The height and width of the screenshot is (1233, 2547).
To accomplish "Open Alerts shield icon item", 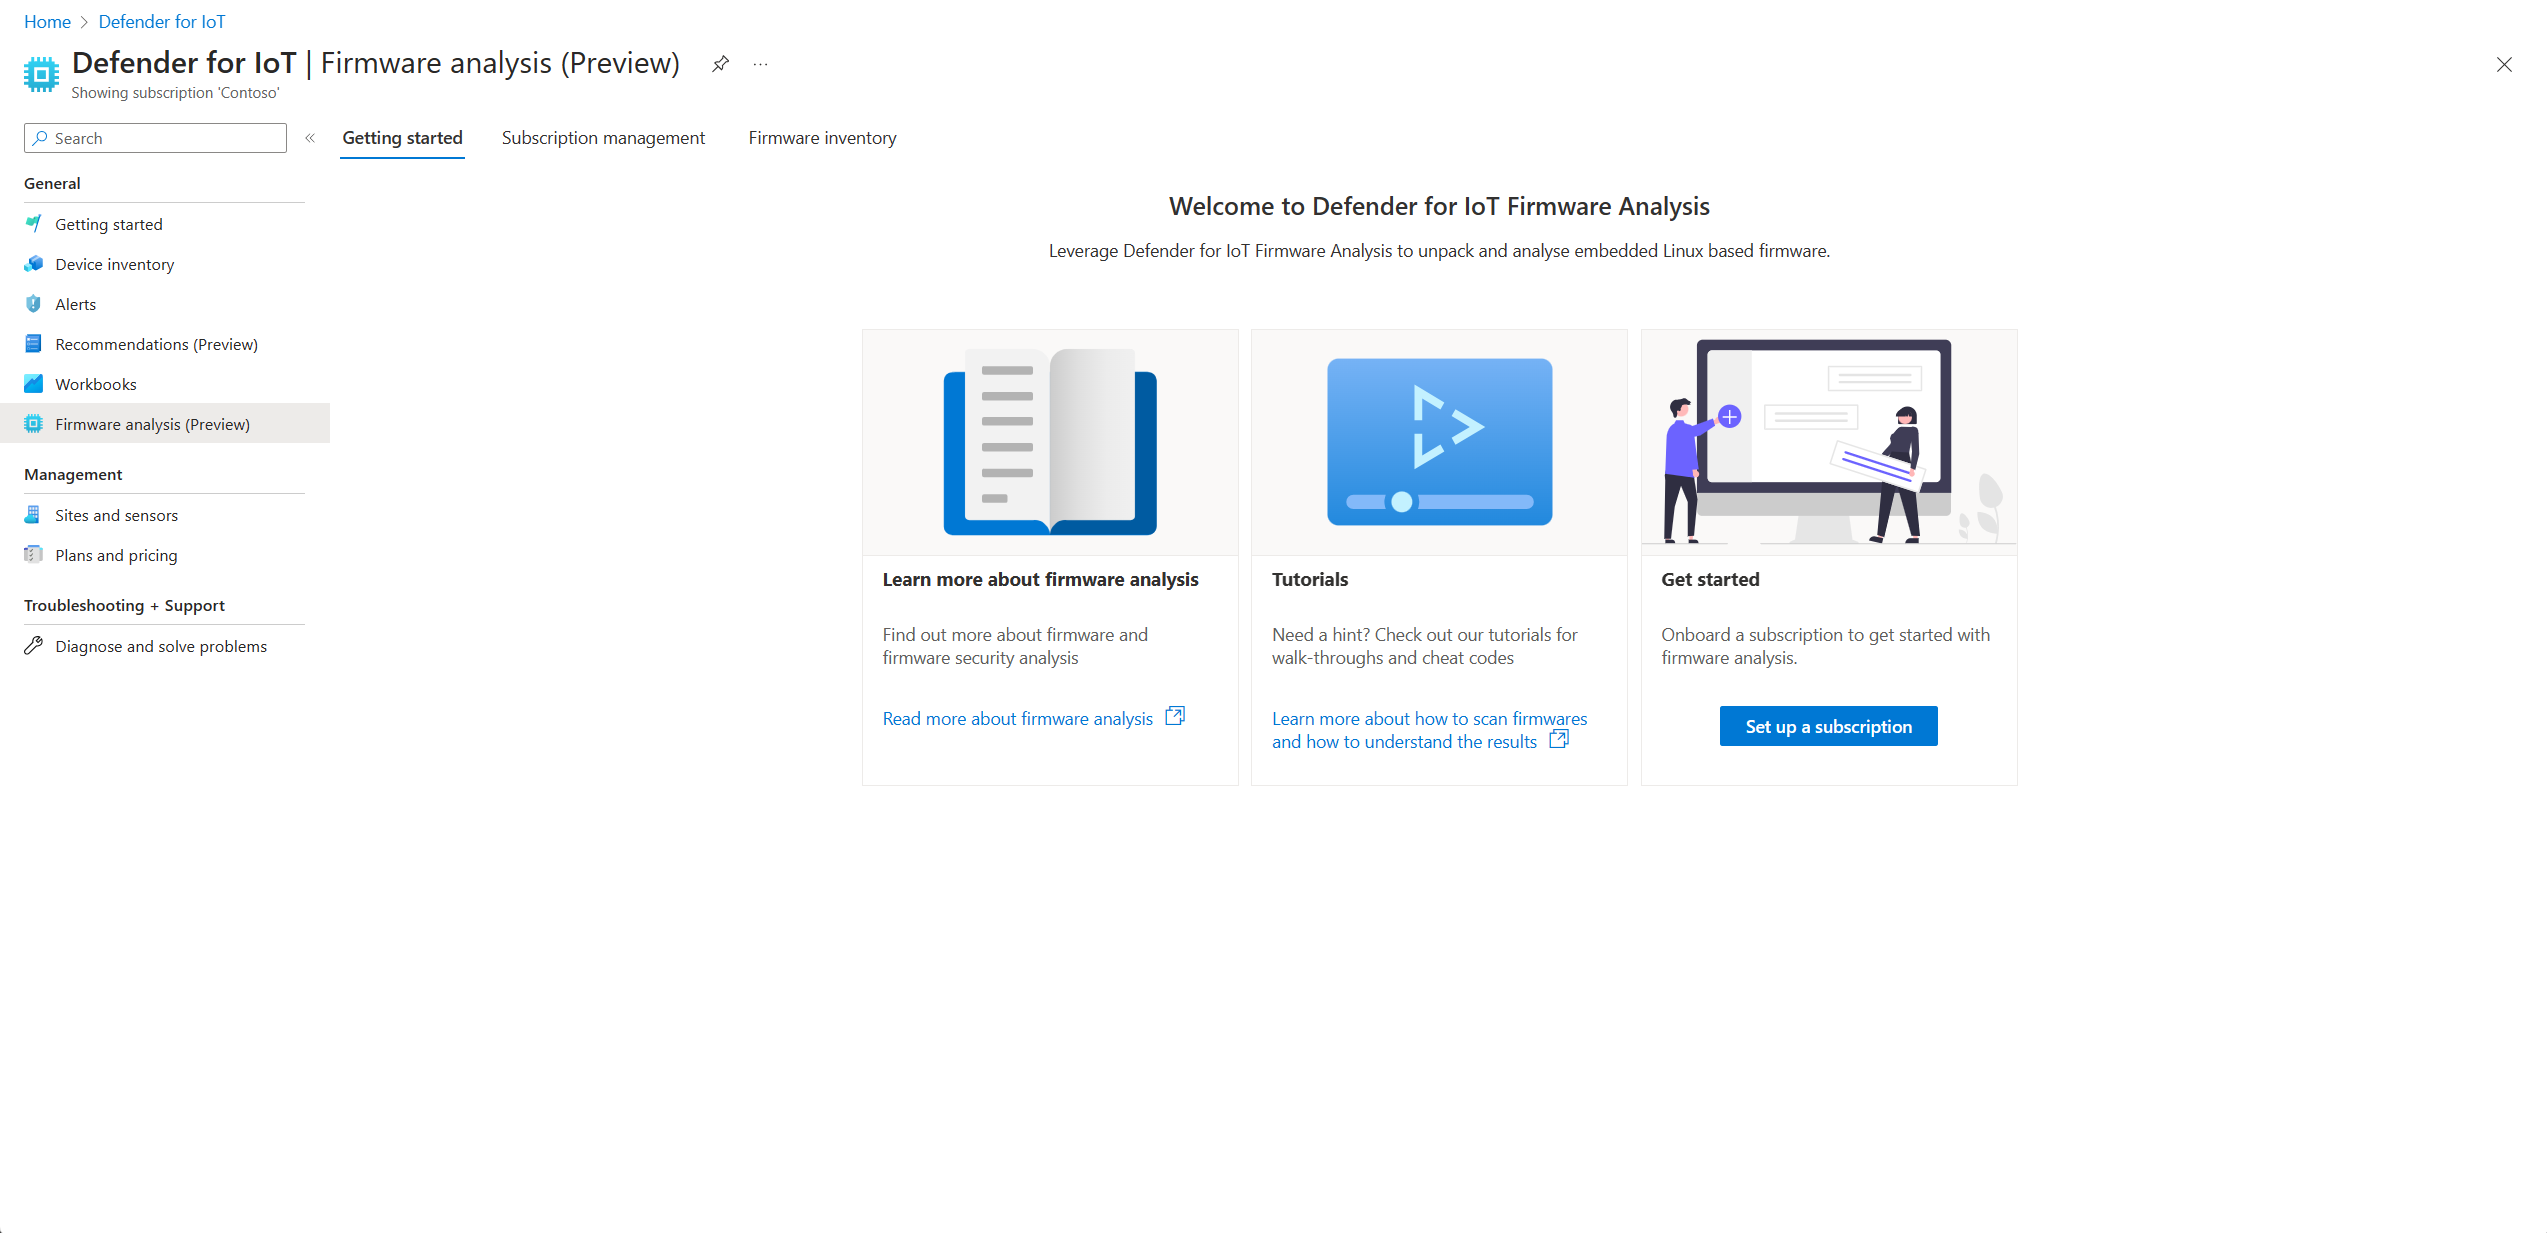I will (34, 304).
